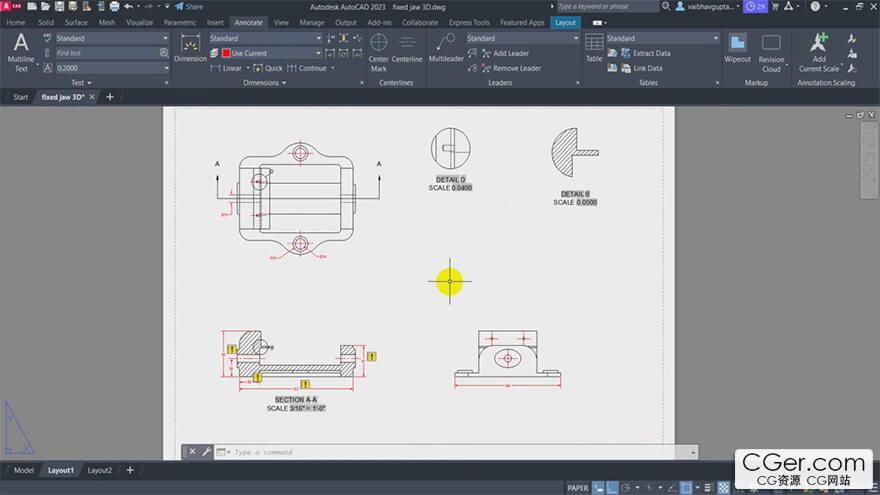Click the Dimension tool icon
The image size is (880, 495).
[190, 47]
